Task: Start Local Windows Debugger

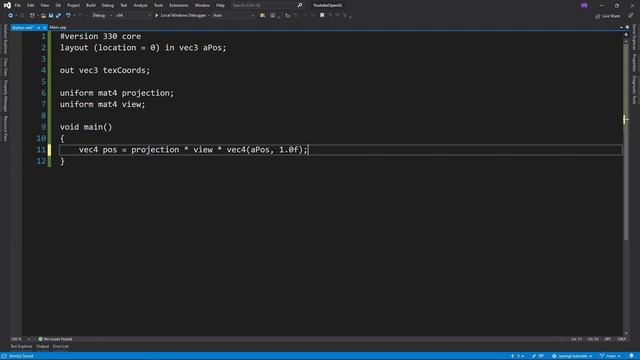Action: pyautogui.click(x=181, y=16)
